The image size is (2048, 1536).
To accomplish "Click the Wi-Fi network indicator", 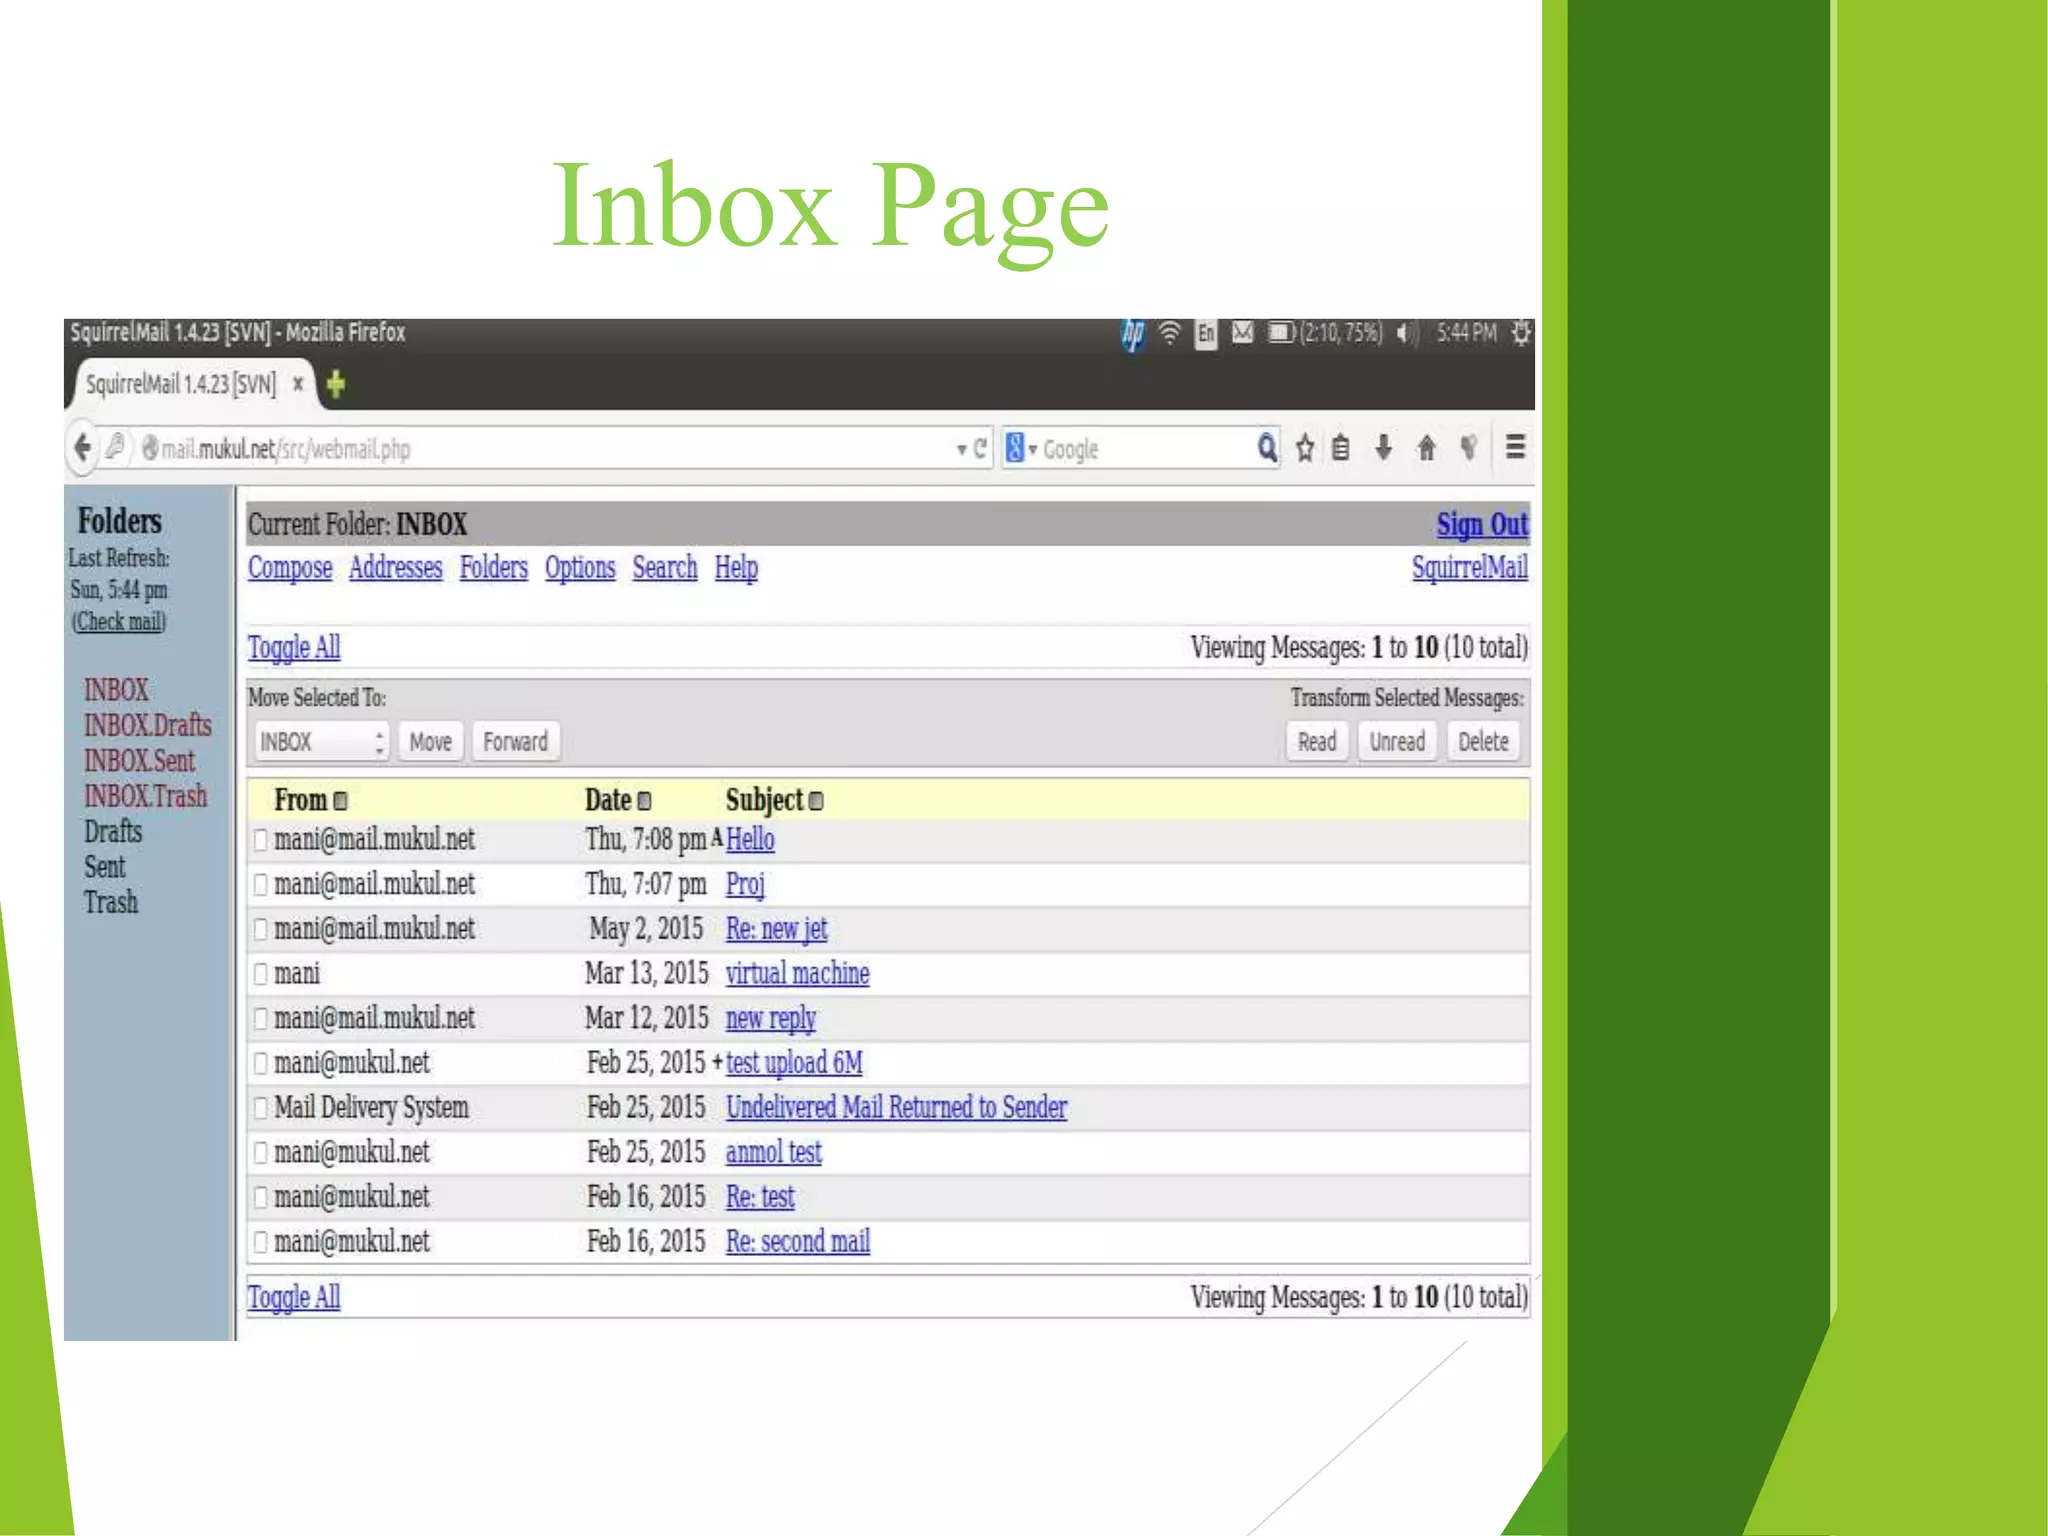I will point(1169,333).
